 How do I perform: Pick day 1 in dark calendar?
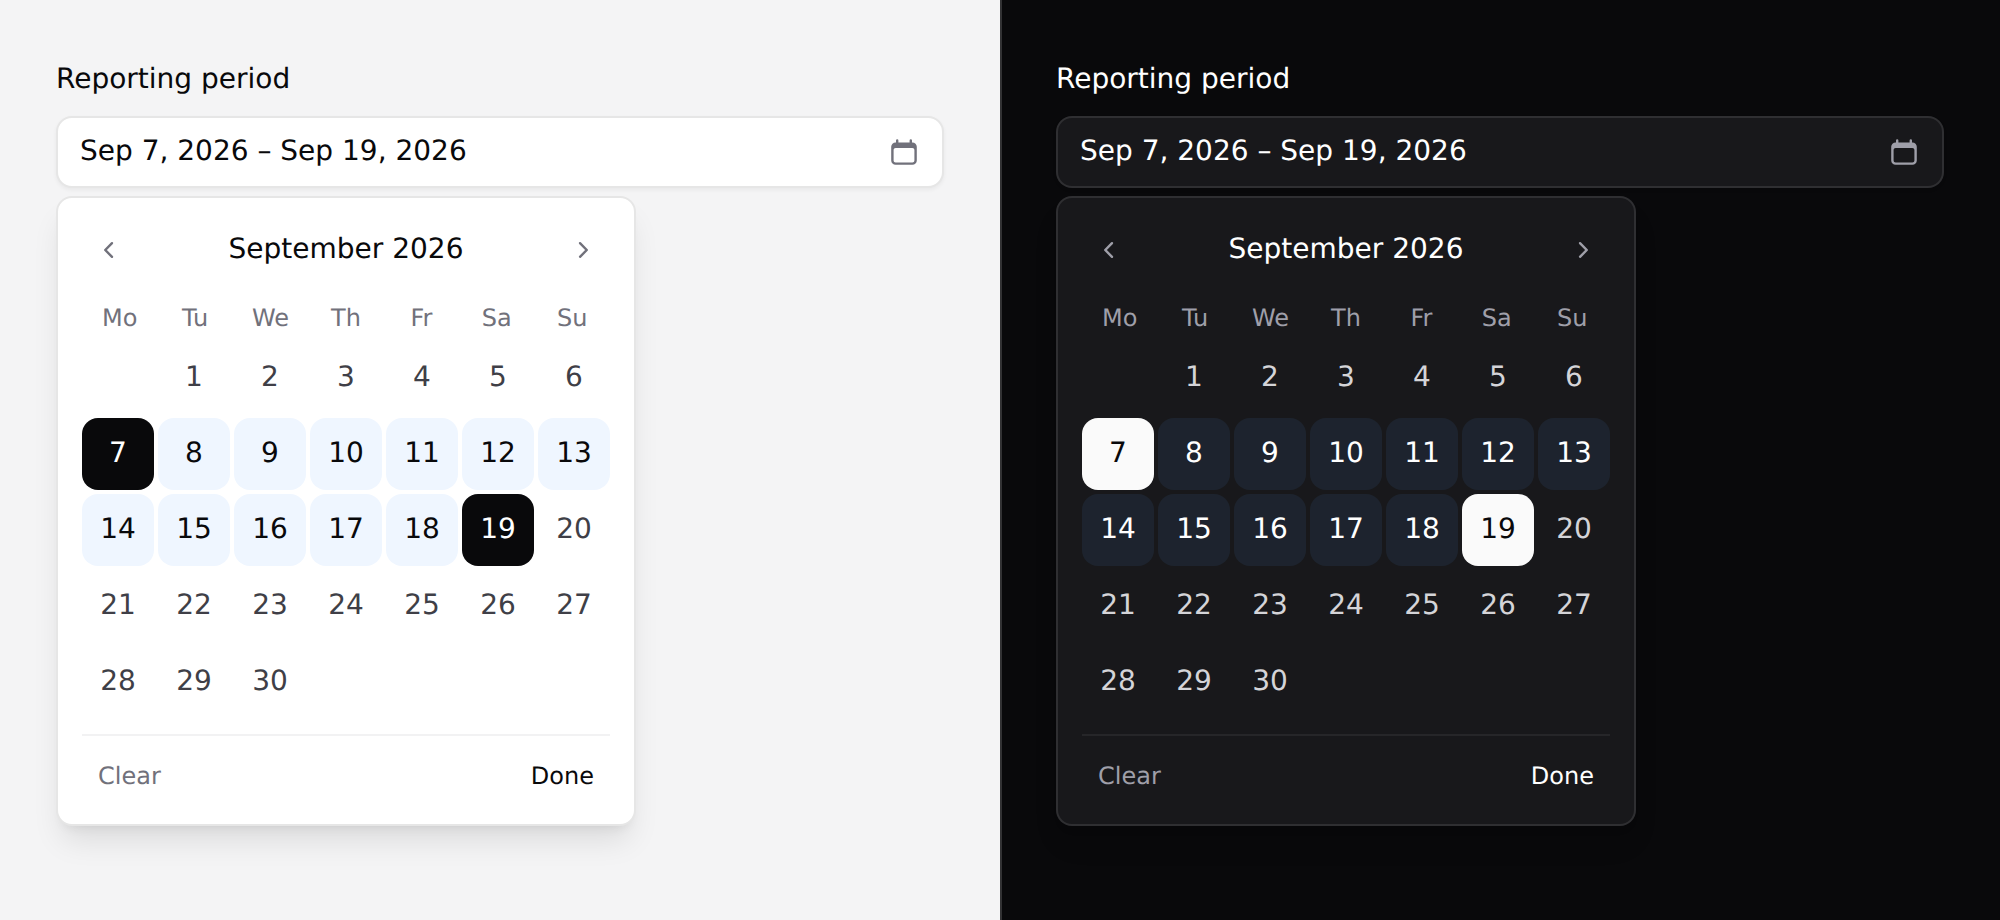(x=1194, y=378)
